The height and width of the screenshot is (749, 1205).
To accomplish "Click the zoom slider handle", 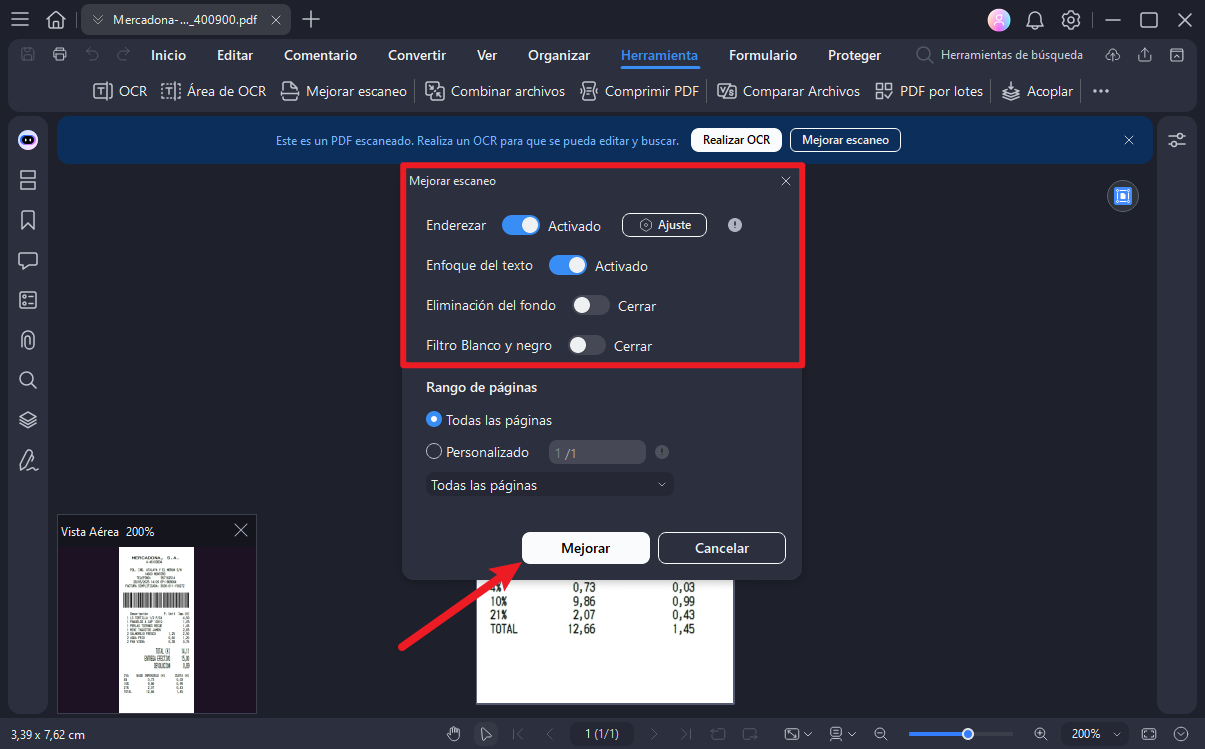I will (x=968, y=734).
